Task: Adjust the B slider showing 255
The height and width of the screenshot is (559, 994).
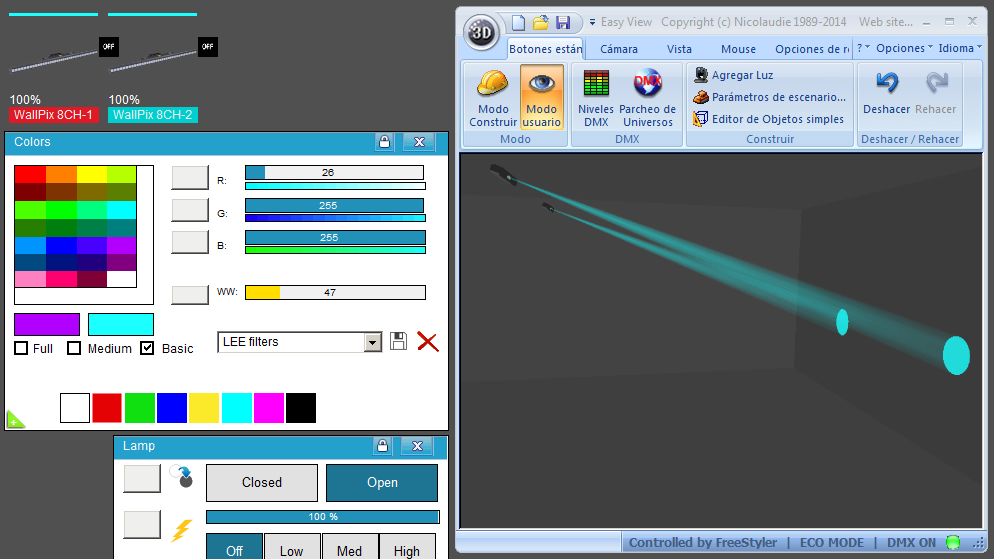Action: coord(335,238)
